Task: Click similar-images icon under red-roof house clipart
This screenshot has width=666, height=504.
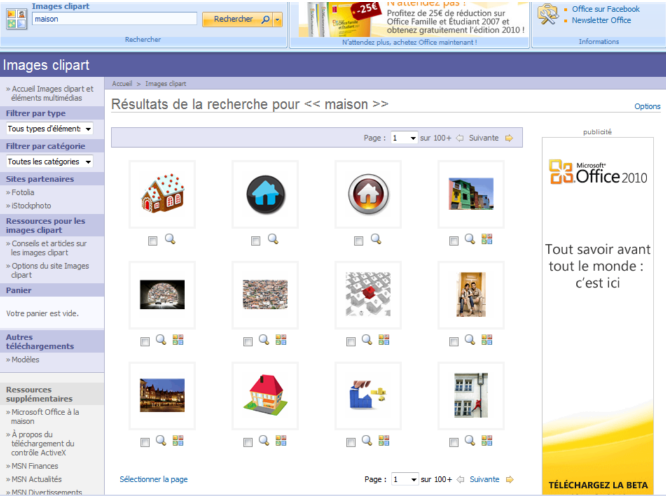Action: [x=281, y=441]
